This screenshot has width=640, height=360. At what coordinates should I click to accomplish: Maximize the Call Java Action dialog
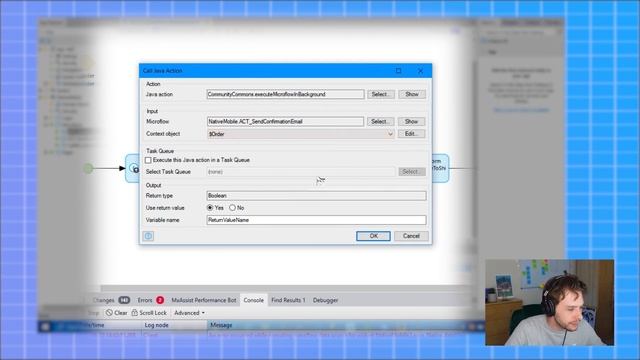(398, 71)
